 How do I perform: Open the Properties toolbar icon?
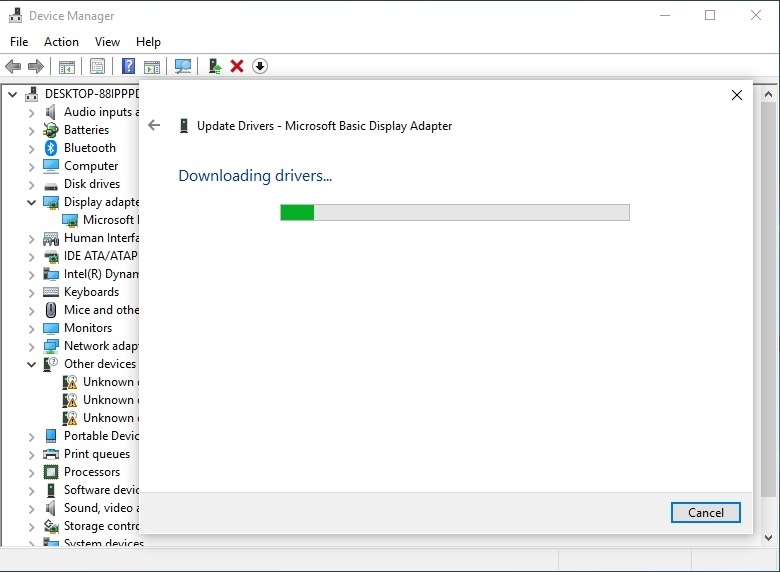click(x=98, y=66)
